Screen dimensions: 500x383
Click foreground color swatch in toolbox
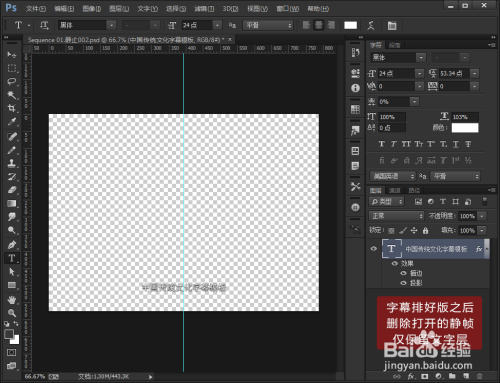9,334
